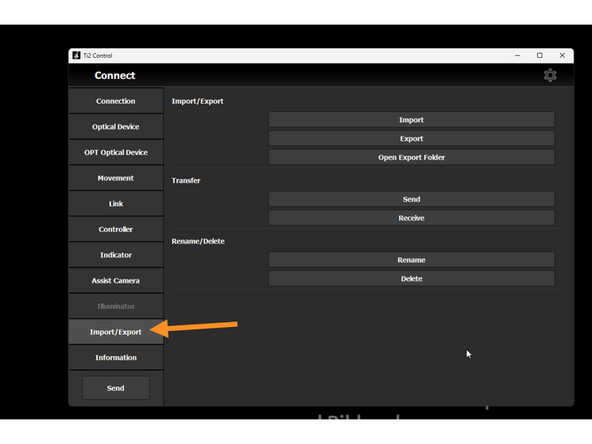Click the Receive button
The image size is (592, 444).
[x=412, y=218]
